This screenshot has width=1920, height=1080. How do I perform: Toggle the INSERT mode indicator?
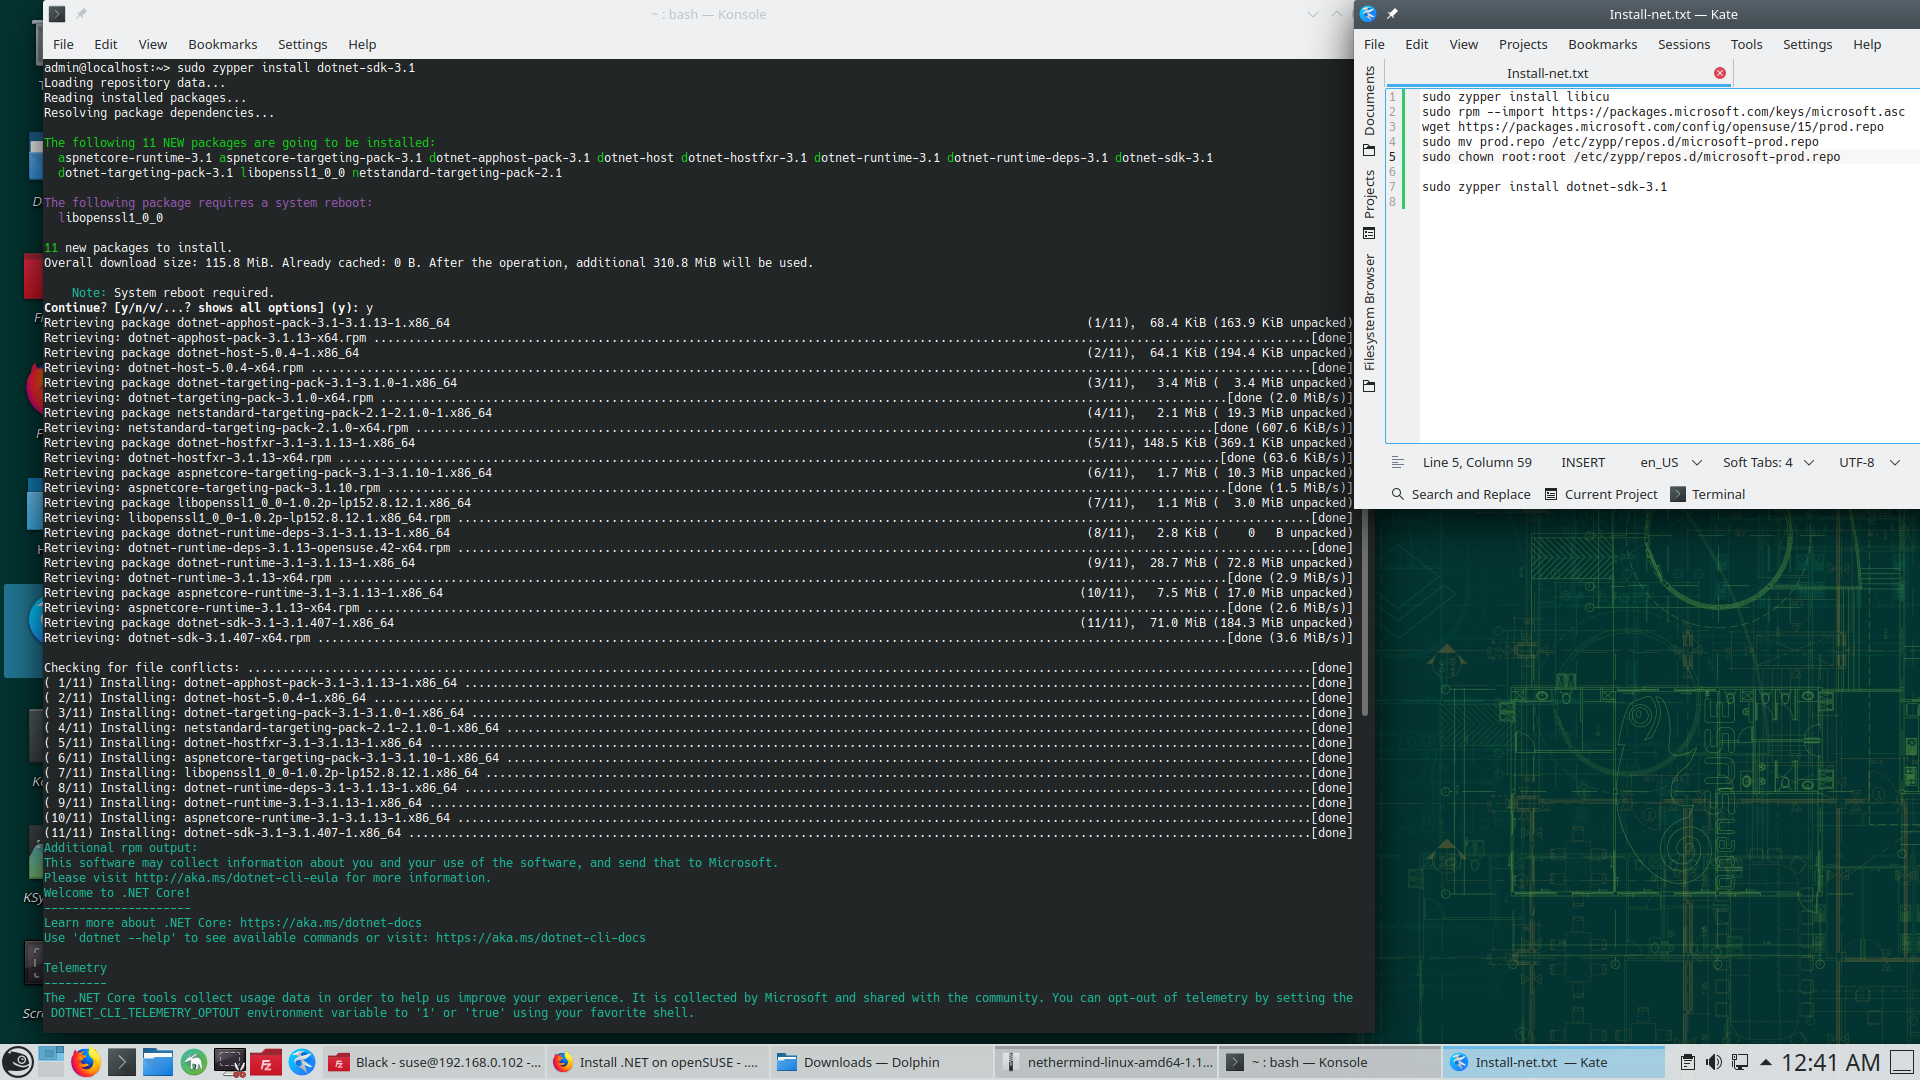point(1582,462)
